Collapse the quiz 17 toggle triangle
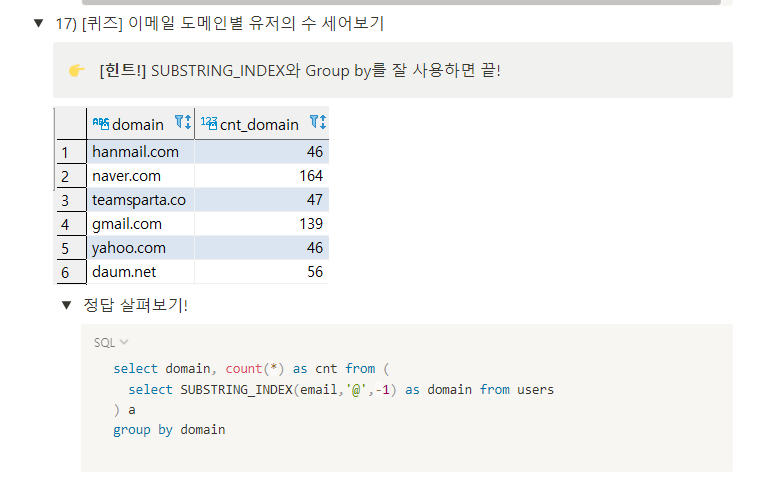 39,23
